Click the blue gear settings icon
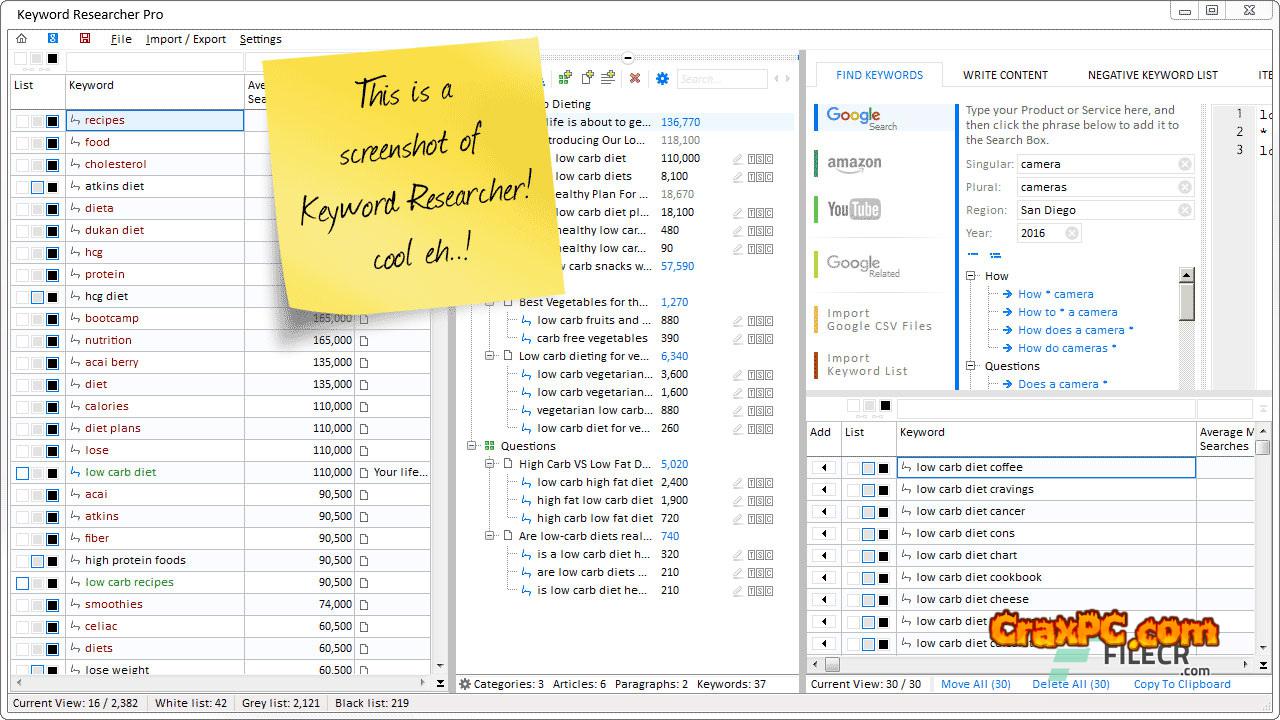1280x720 pixels. (x=661, y=78)
